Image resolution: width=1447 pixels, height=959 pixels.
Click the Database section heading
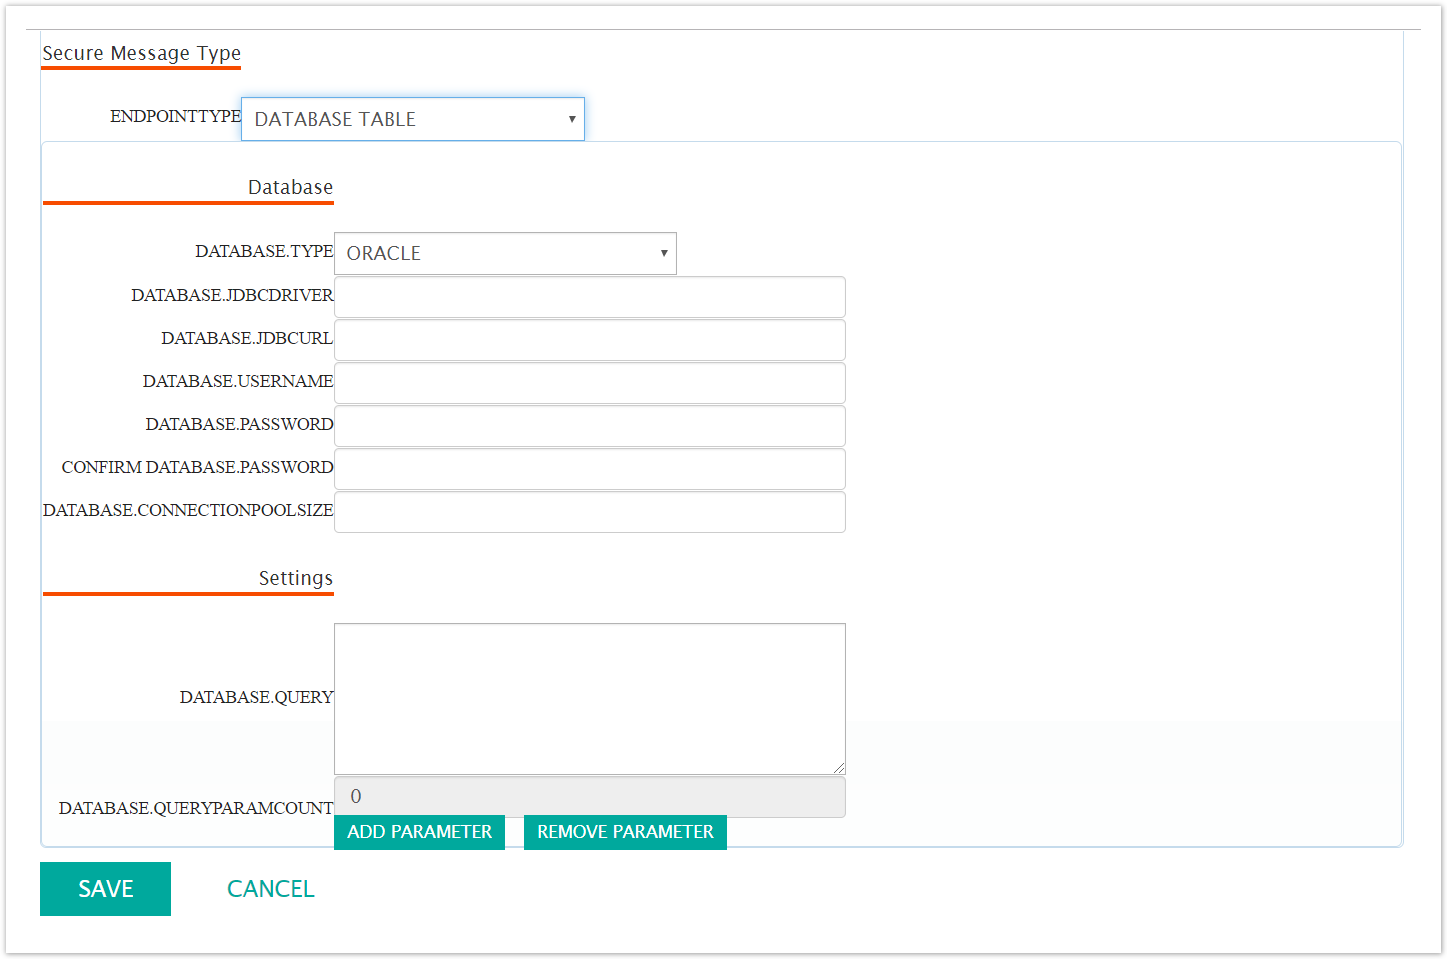(x=289, y=187)
